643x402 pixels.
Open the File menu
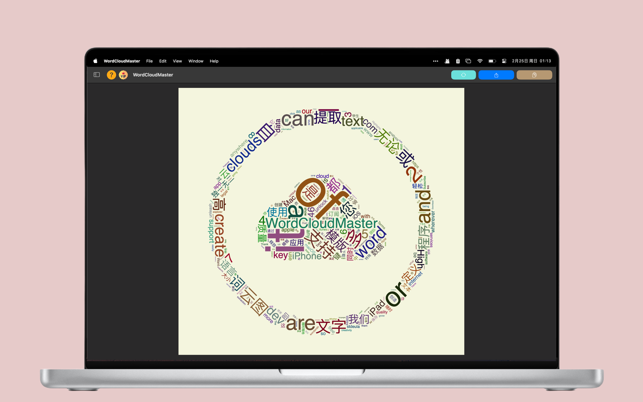[x=149, y=61]
